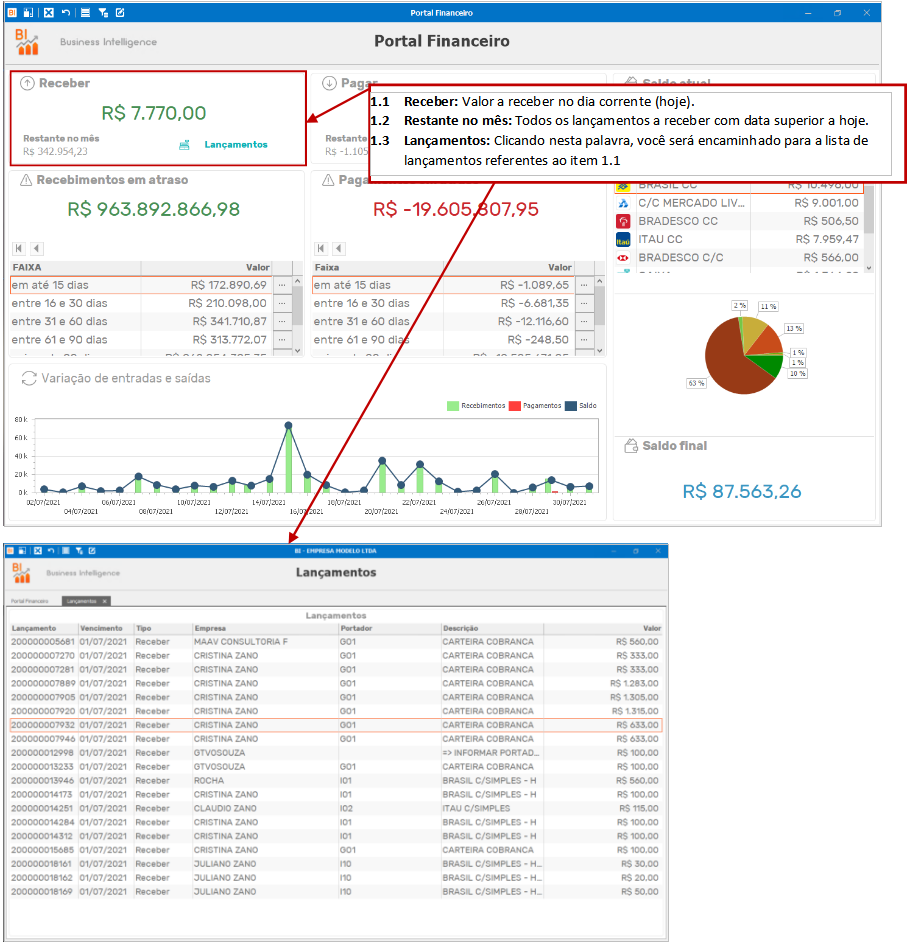Click the R$ 87.563,26 Saldo final value
Image resolution: width=911 pixels, height=945 pixels.
coord(742,492)
